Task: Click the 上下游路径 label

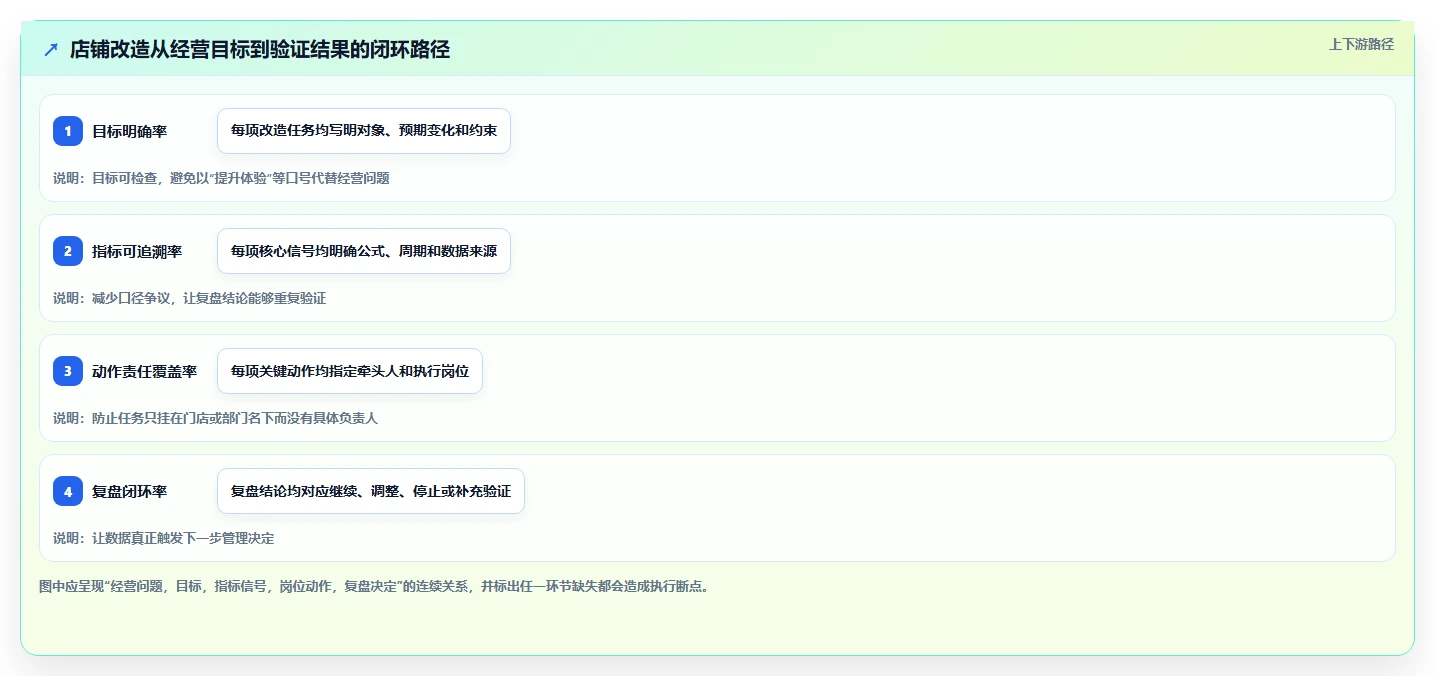Action: pos(1361,44)
